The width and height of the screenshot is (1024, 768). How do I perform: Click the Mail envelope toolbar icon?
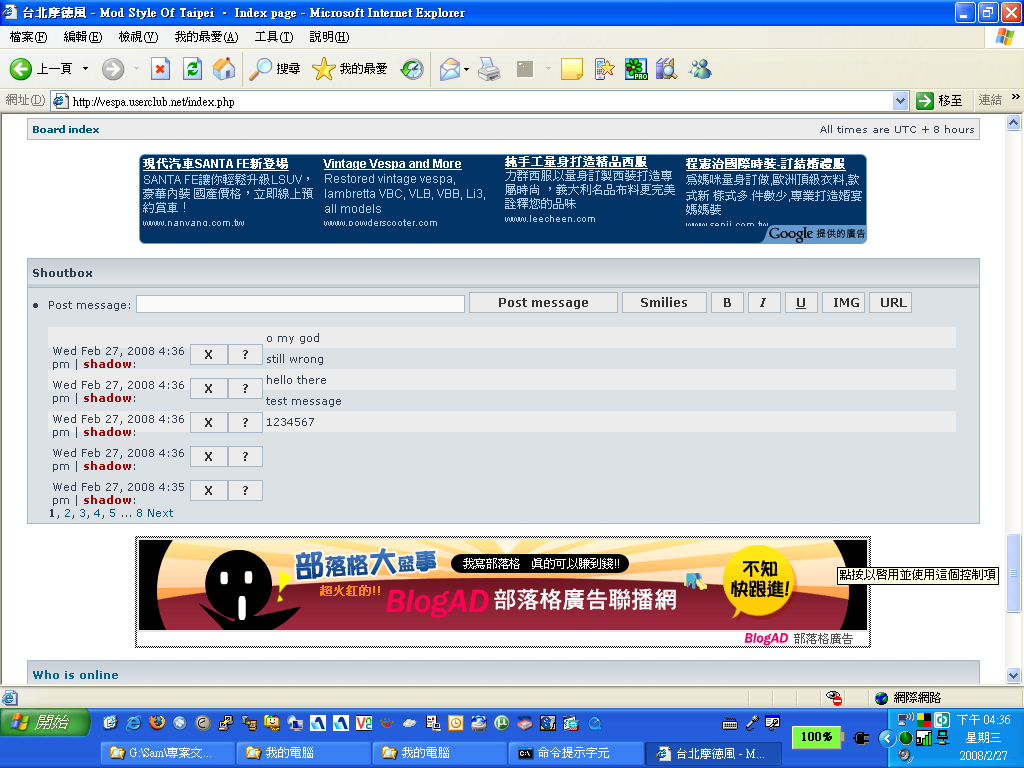(x=450, y=69)
